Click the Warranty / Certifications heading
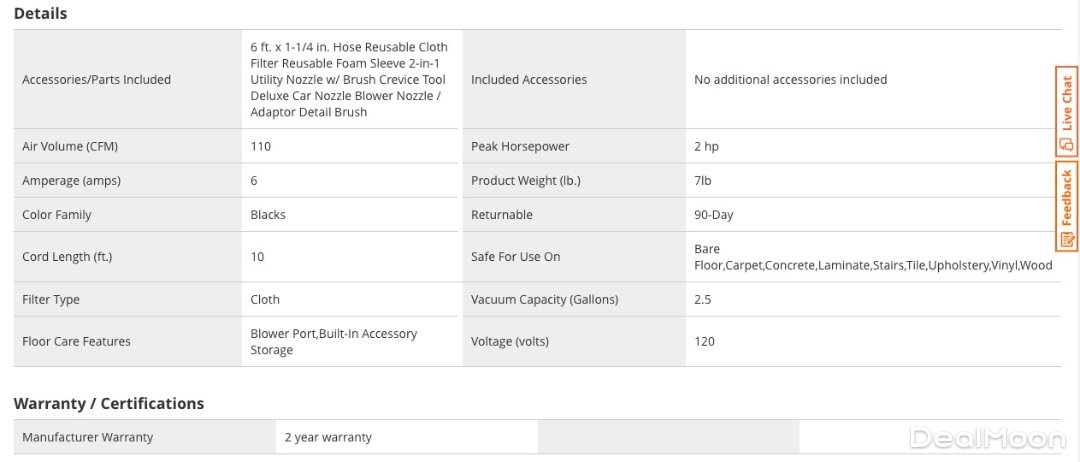Screen dimensions: 1080x462 tap(109, 403)
